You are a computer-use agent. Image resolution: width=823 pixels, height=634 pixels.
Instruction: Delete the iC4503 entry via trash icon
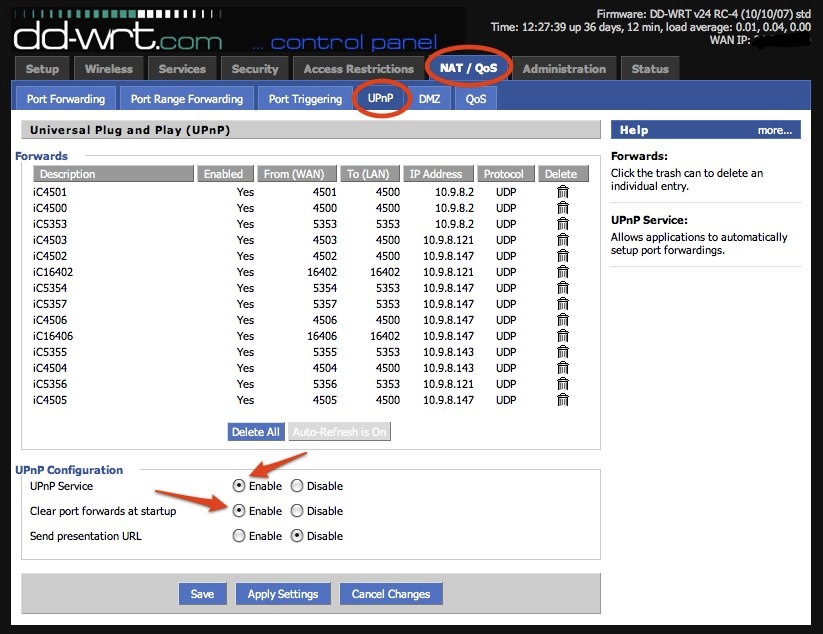click(563, 240)
